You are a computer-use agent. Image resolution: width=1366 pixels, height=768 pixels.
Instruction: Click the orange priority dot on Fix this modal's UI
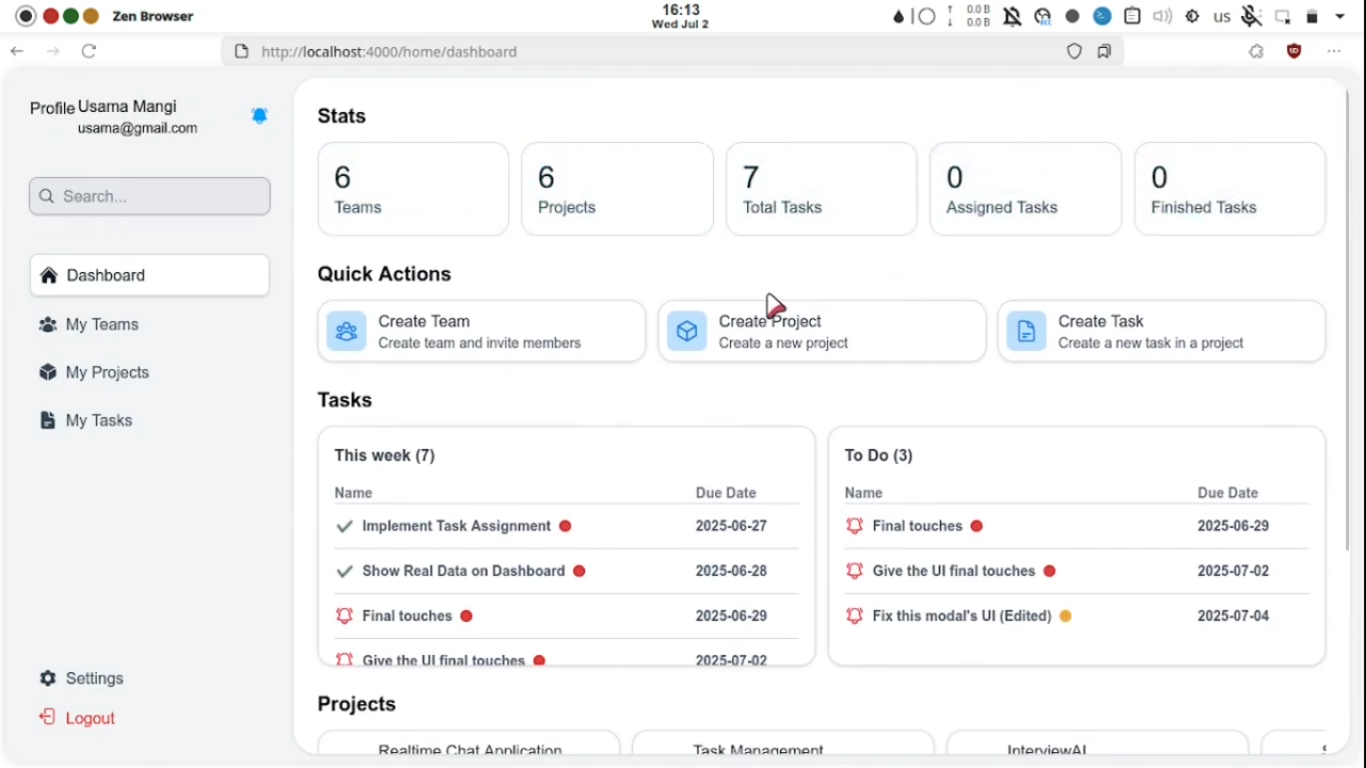1064,616
